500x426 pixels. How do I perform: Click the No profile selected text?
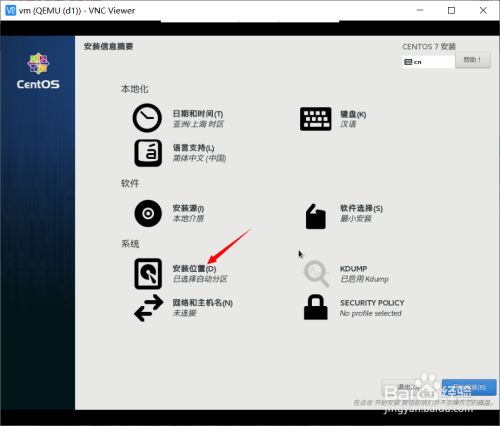[x=371, y=313]
